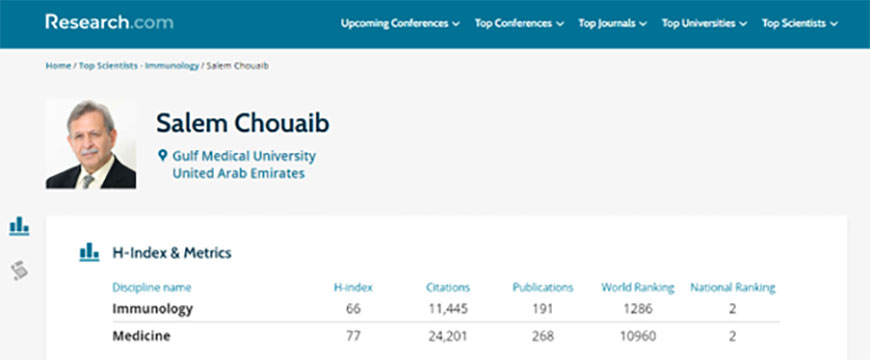Screen dimensions: 870x360
Task: Expand the Top Scientists menu
Action: point(800,23)
